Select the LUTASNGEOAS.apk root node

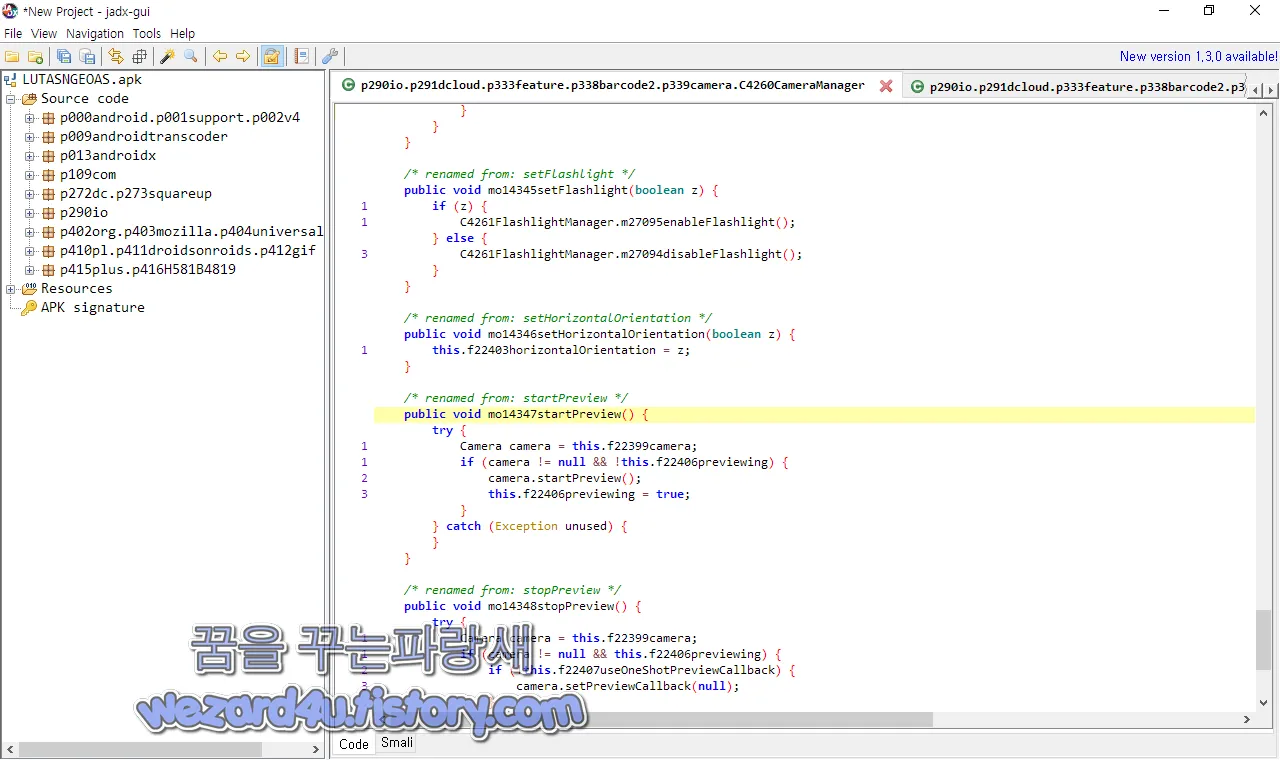[82, 80]
